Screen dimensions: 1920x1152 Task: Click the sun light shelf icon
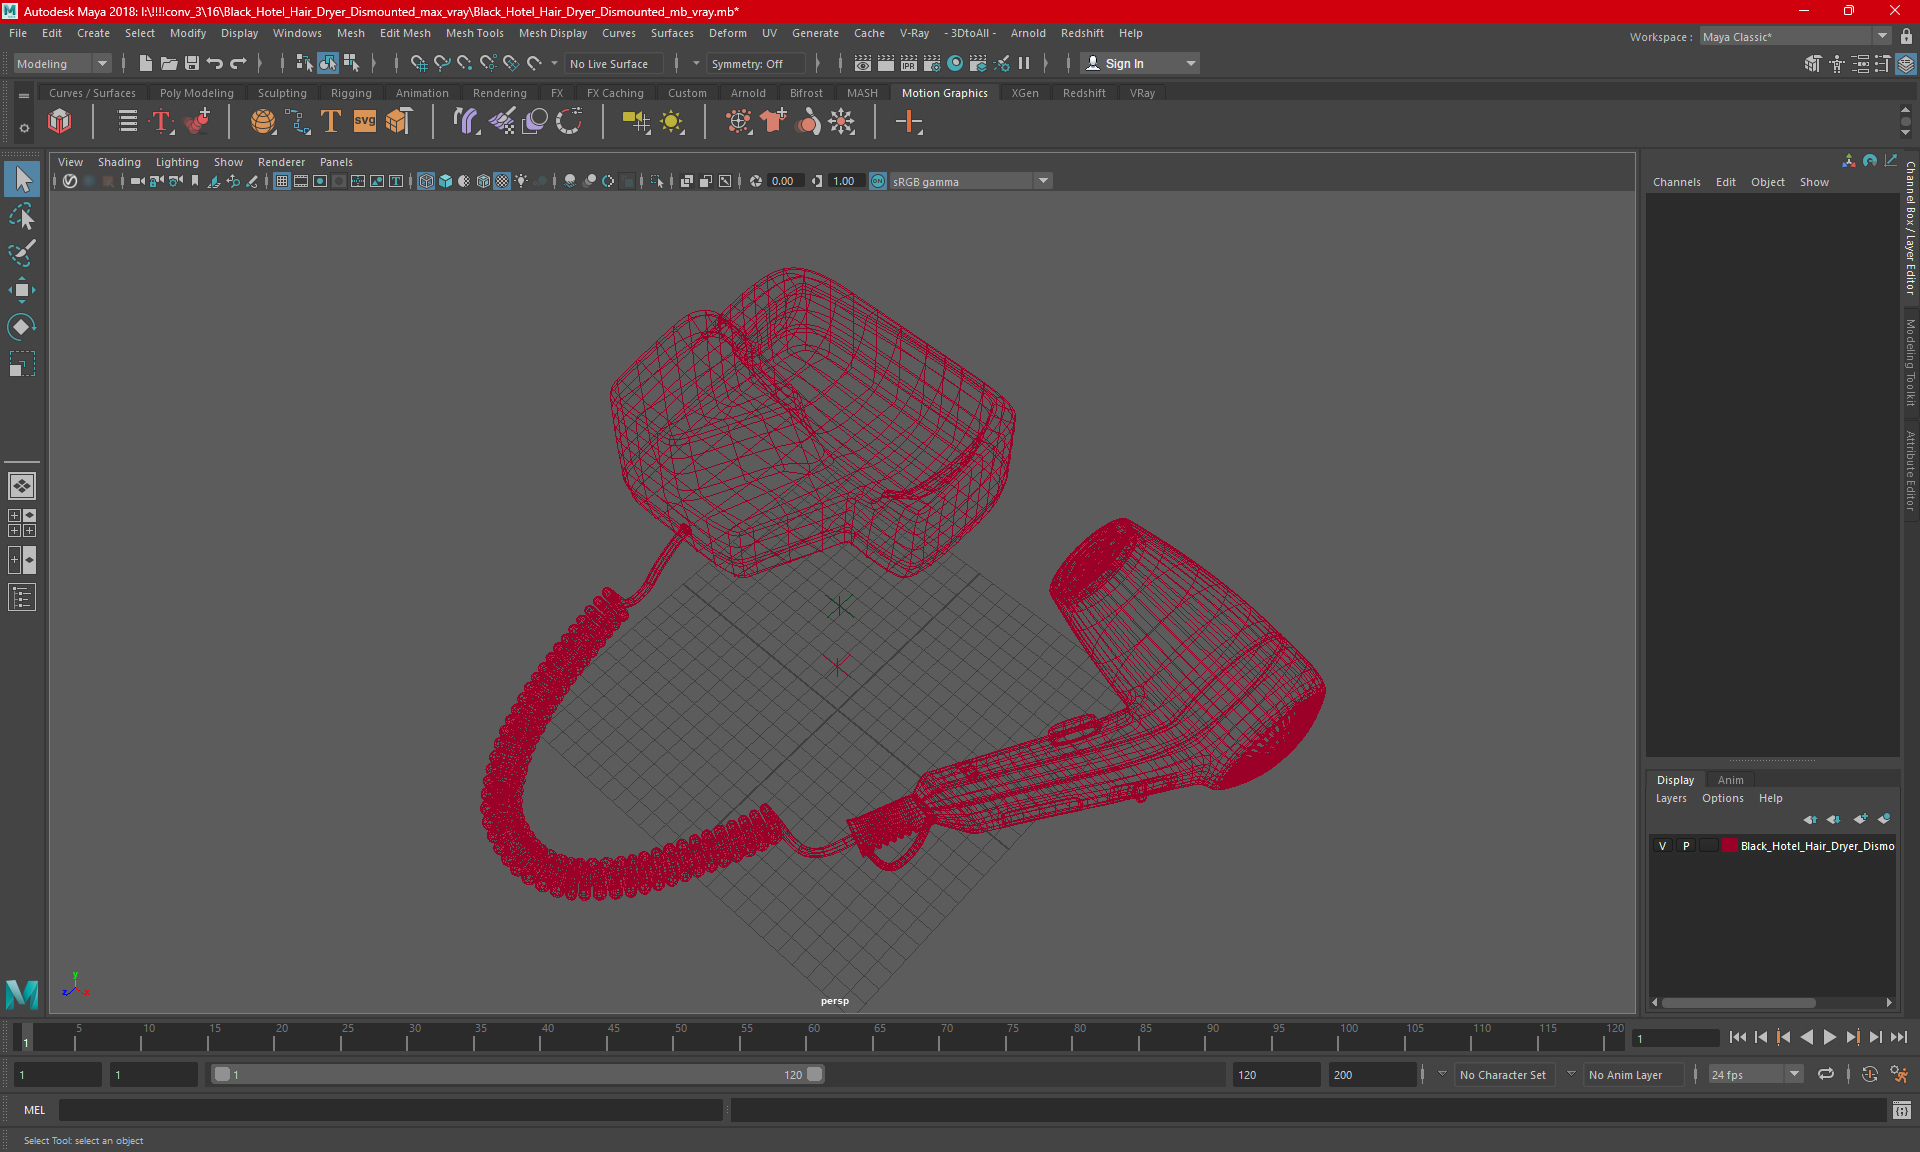click(672, 122)
